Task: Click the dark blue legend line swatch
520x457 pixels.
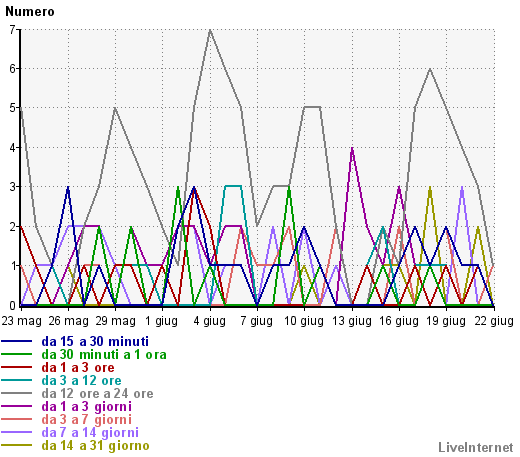Action: pyautogui.click(x=17, y=341)
